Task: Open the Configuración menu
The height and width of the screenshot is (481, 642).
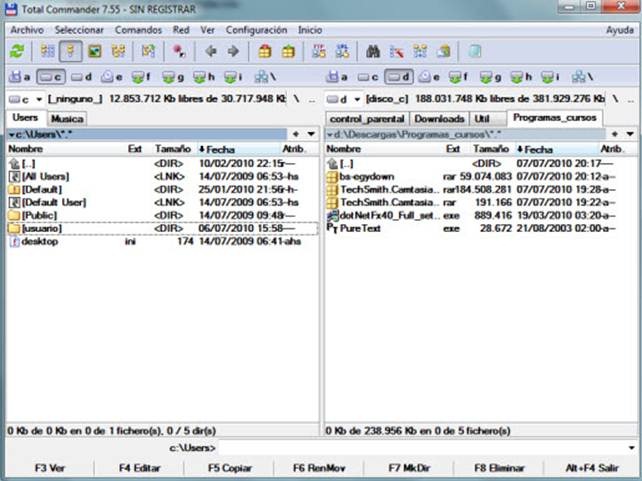Action: click(x=256, y=30)
